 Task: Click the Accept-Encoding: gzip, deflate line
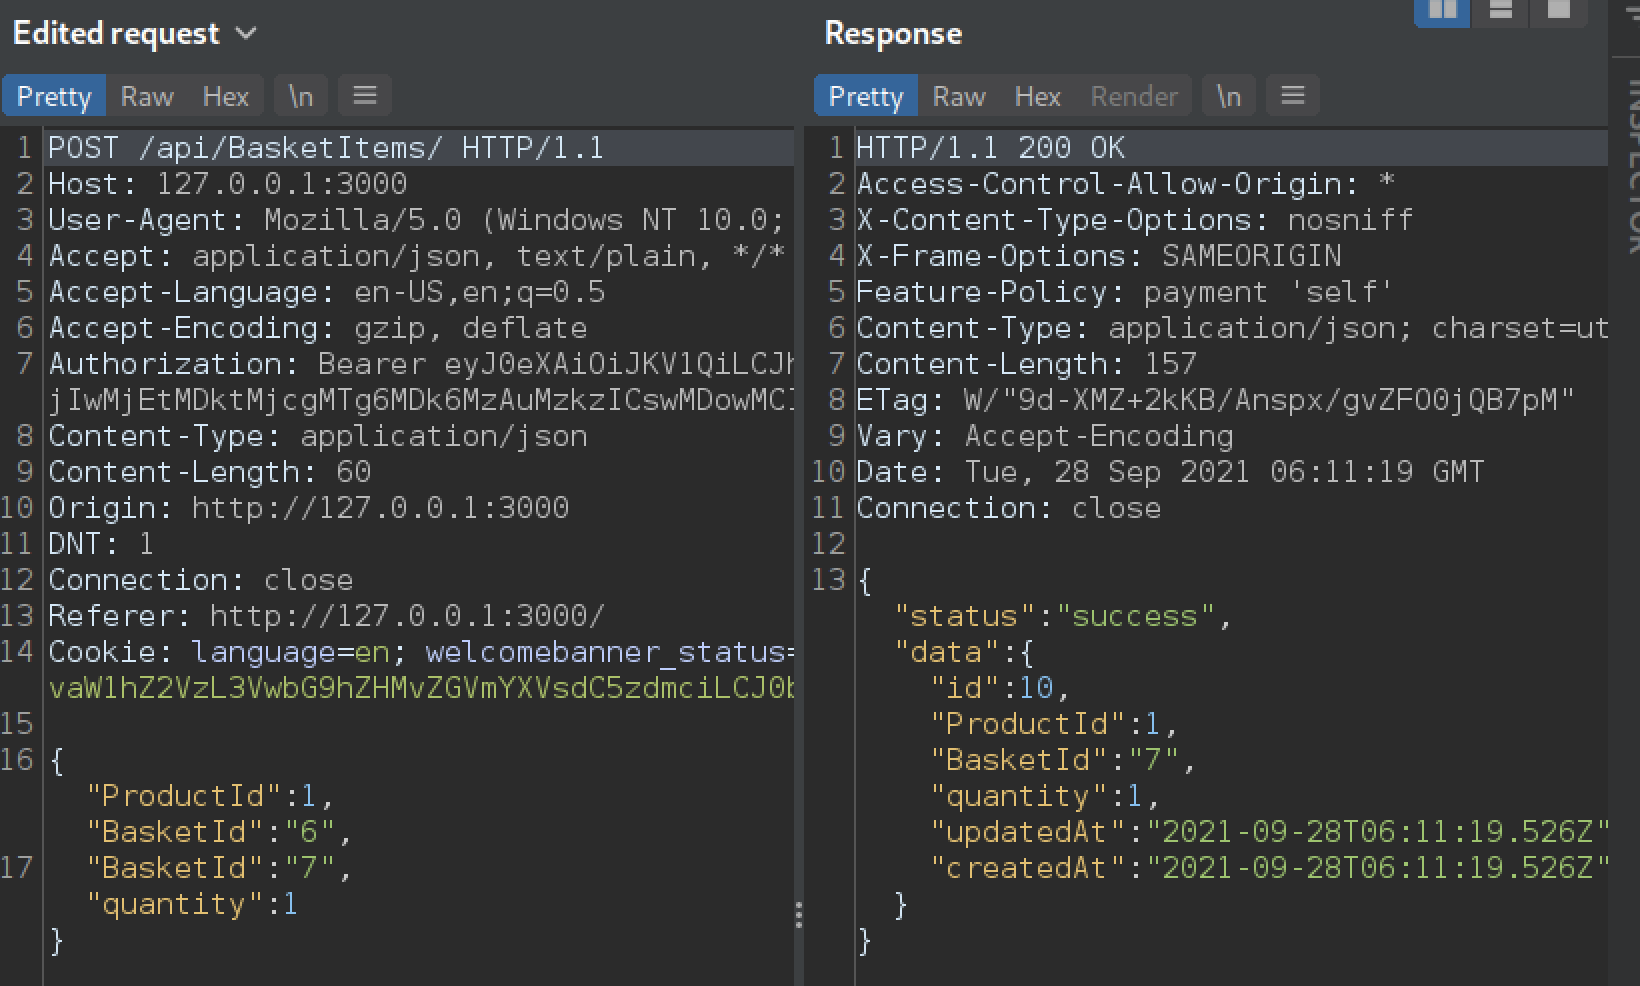pyautogui.click(x=318, y=328)
